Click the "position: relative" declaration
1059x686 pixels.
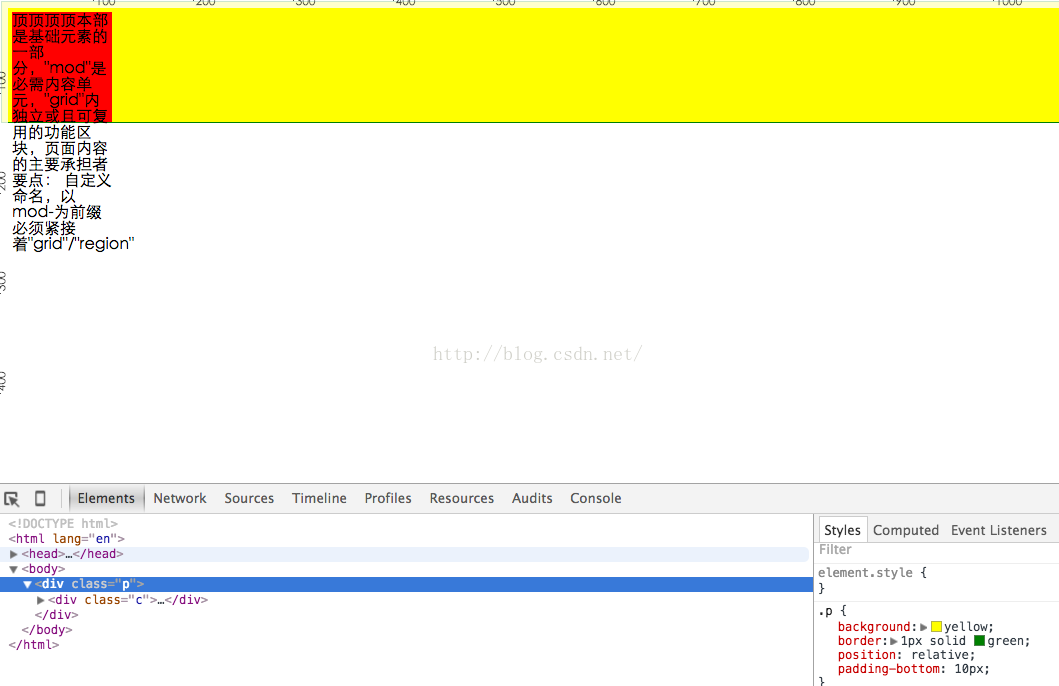(x=906, y=655)
